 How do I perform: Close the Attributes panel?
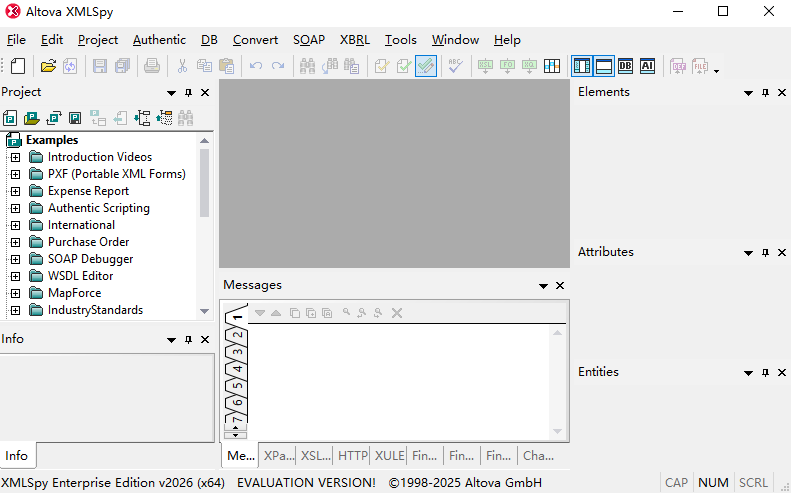point(782,252)
